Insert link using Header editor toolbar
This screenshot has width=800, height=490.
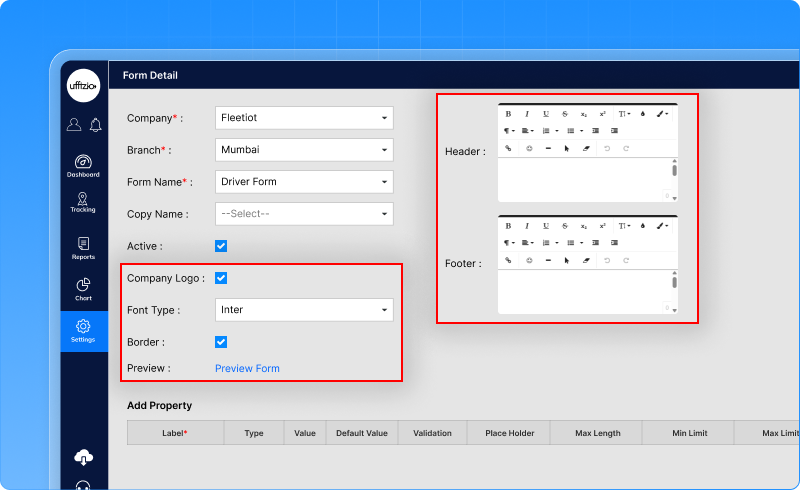pyautogui.click(x=508, y=148)
